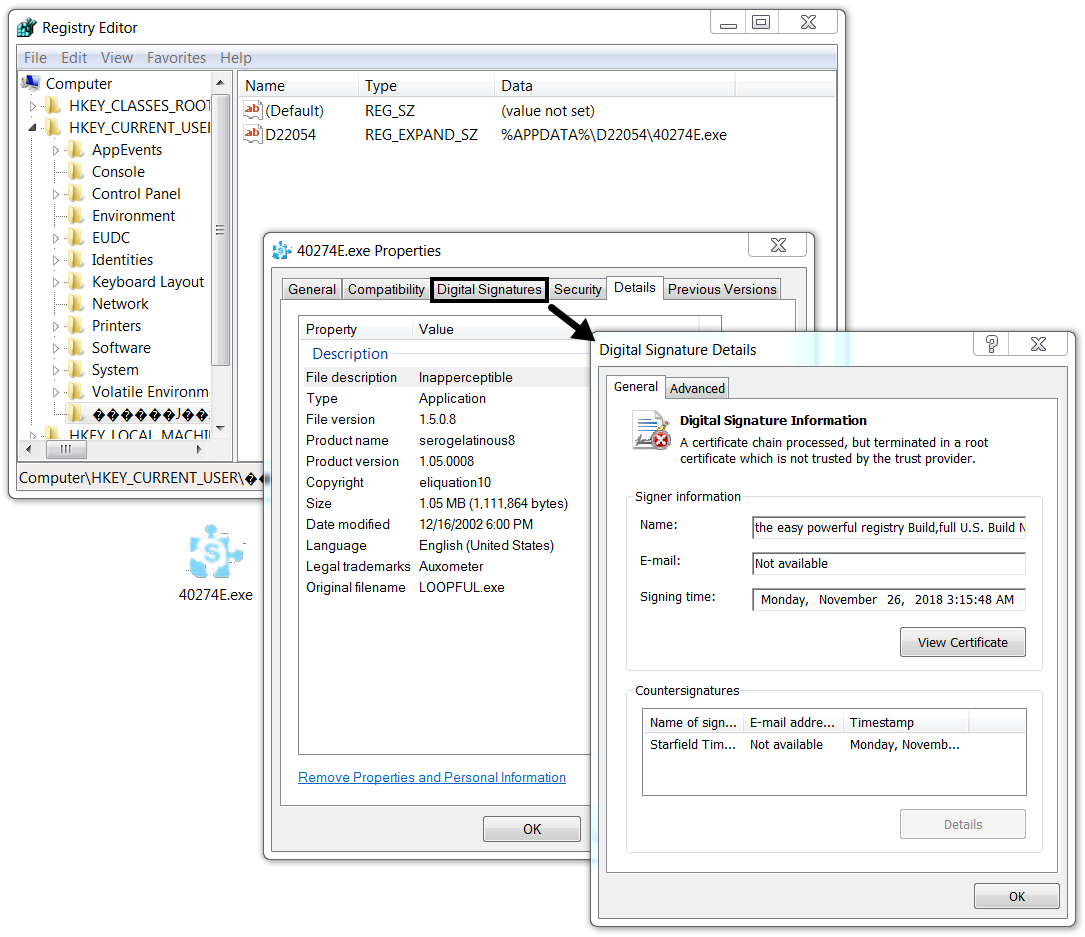Image resolution: width=1085 pixels, height=937 pixels.
Task: Click the Console folder icon
Action: tap(76, 172)
